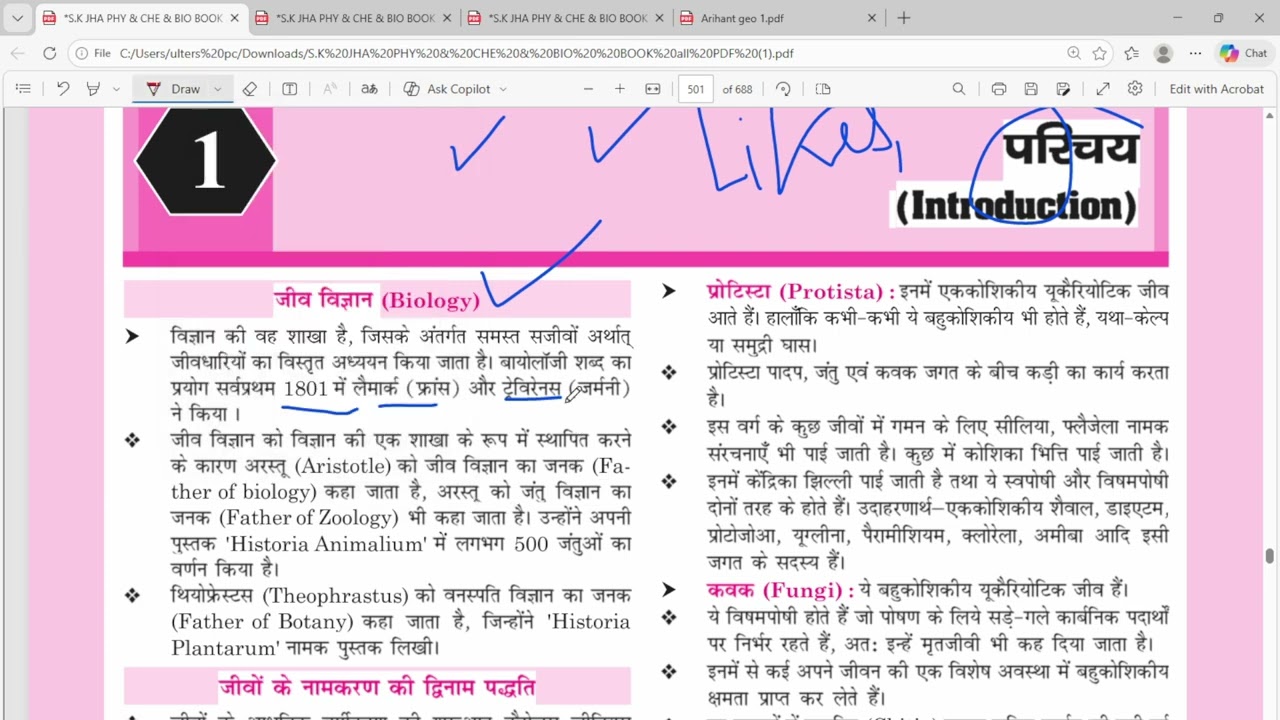Open the browser Settings and more menu

click(x=1195, y=53)
